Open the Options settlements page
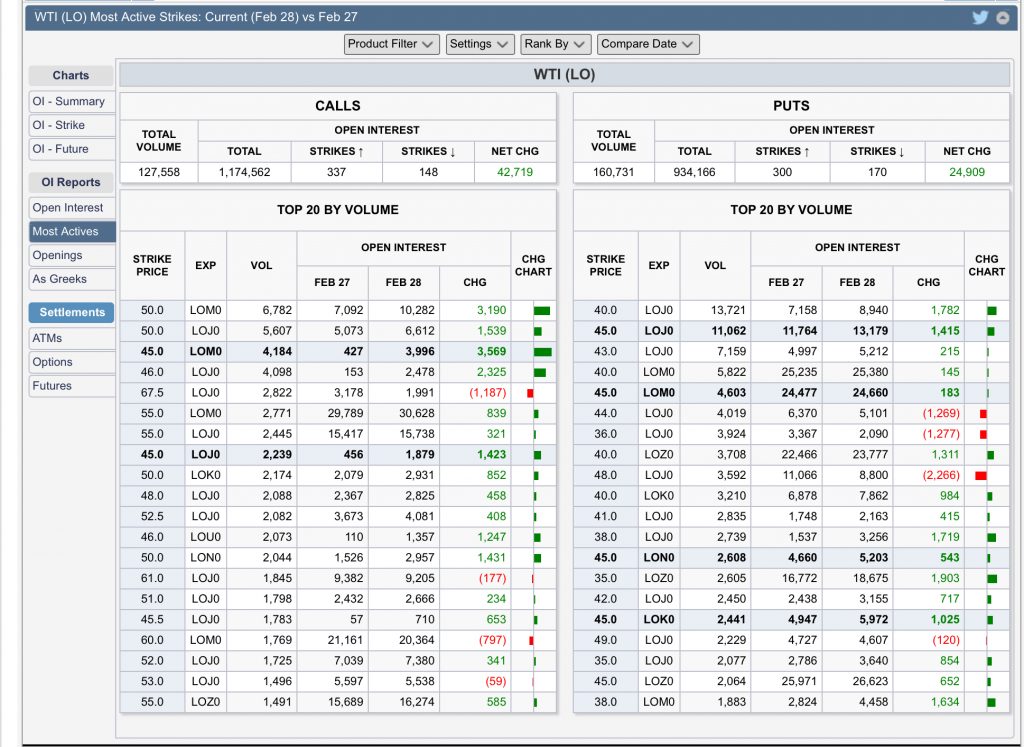Image resolution: width=1024 pixels, height=747 pixels. 71,362
